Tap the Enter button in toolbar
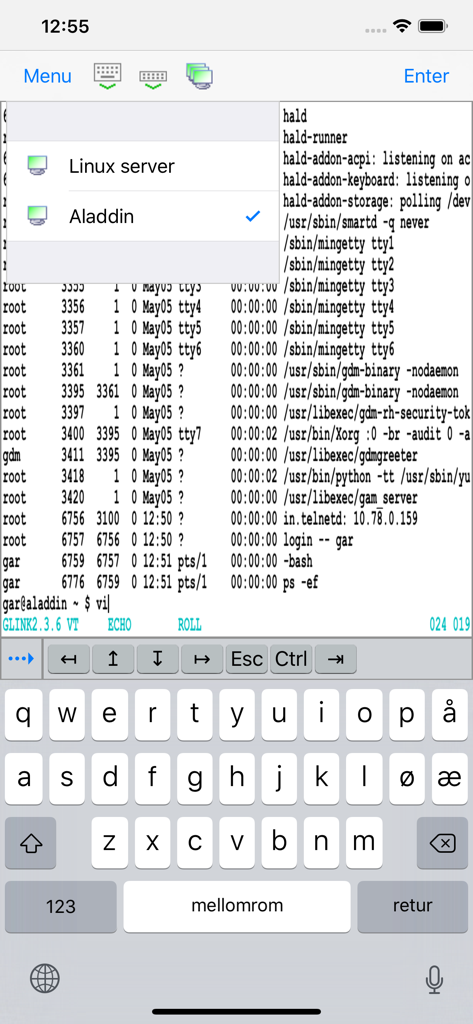Viewport: 473px width, 1024px height. click(427, 76)
